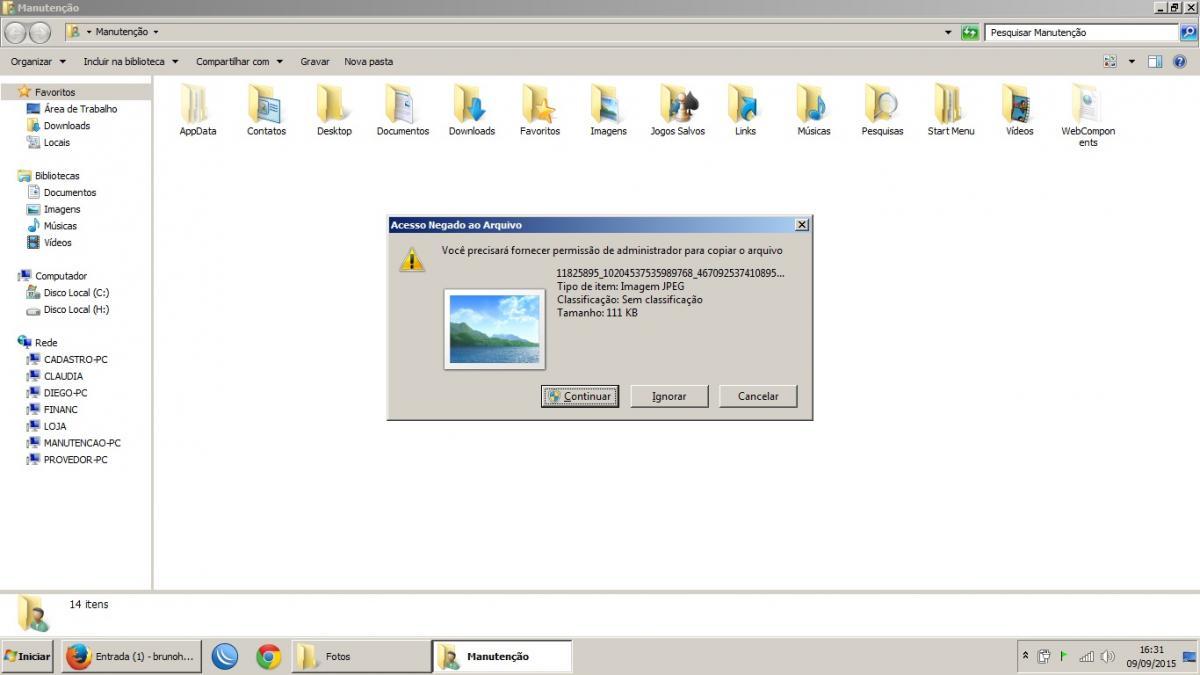The image size is (1200, 675).
Task: Open the Organizar dropdown menu
Action: point(38,61)
